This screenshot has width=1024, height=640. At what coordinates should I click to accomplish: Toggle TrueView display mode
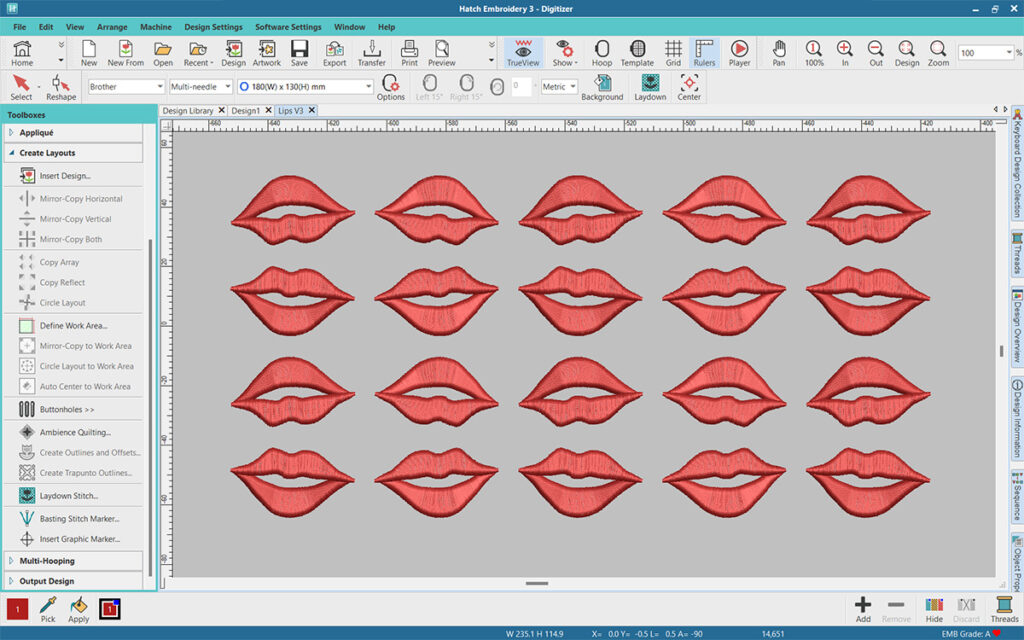point(522,53)
